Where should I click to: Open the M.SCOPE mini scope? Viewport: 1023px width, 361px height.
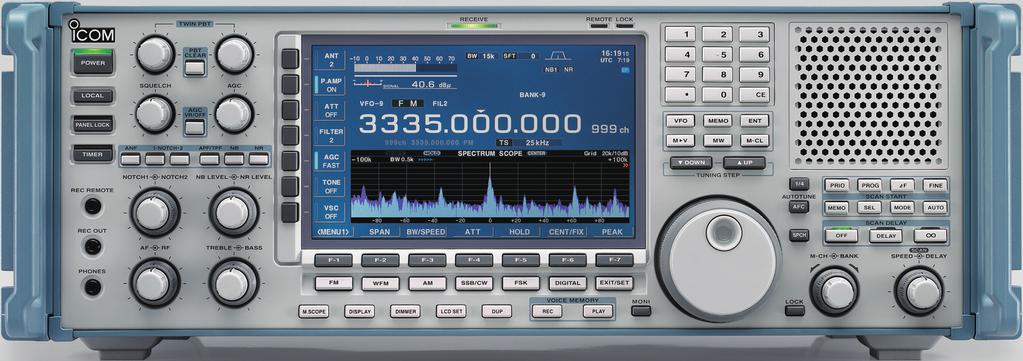[x=314, y=312]
